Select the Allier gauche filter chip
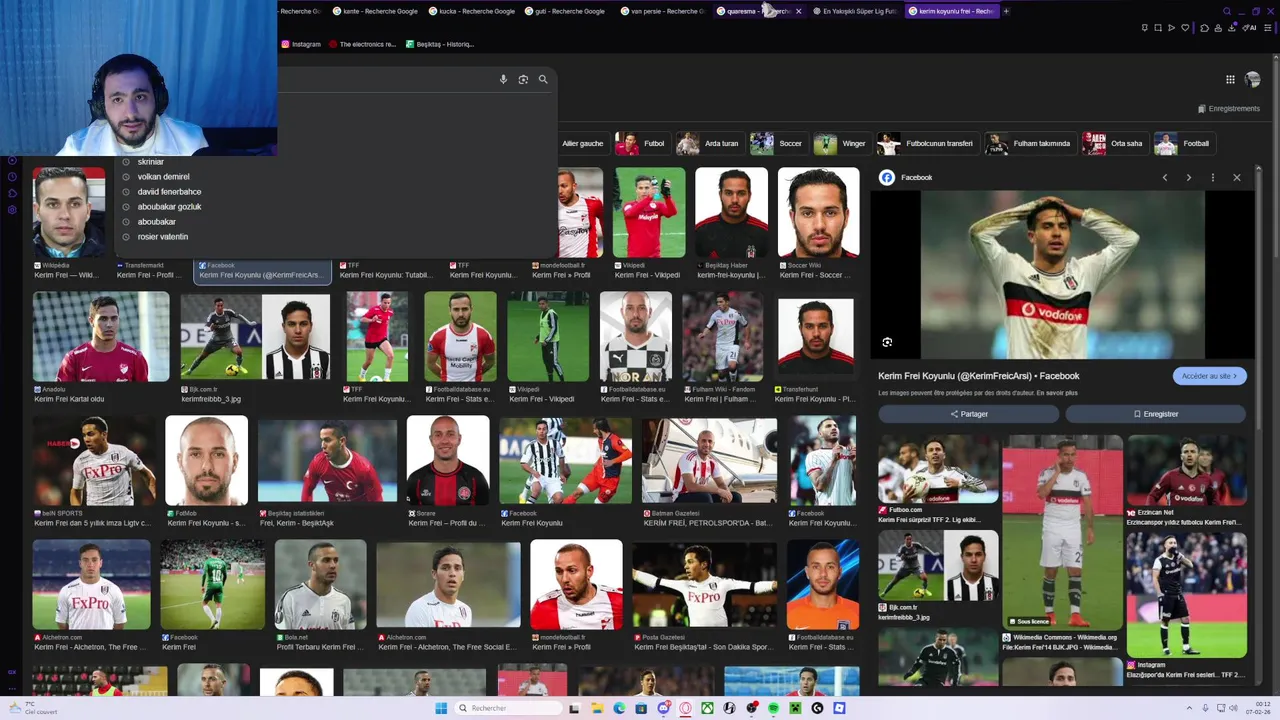This screenshot has height=720, width=1280. [582, 143]
